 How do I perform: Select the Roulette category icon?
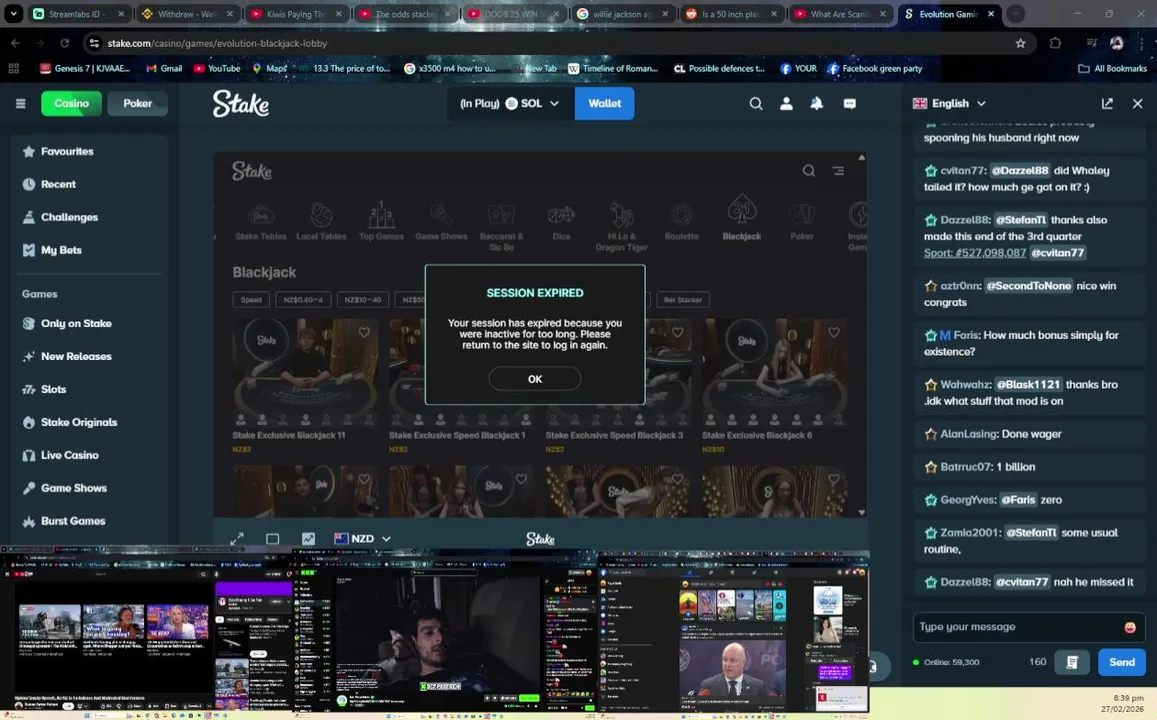681,222
